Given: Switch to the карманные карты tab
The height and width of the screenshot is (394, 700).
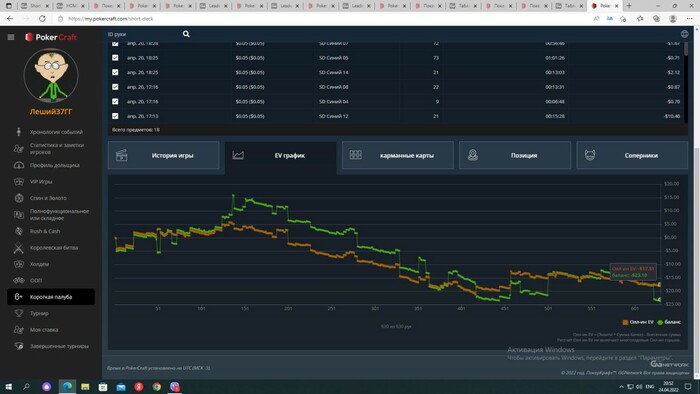Looking at the screenshot, I should pyautogui.click(x=398, y=155).
